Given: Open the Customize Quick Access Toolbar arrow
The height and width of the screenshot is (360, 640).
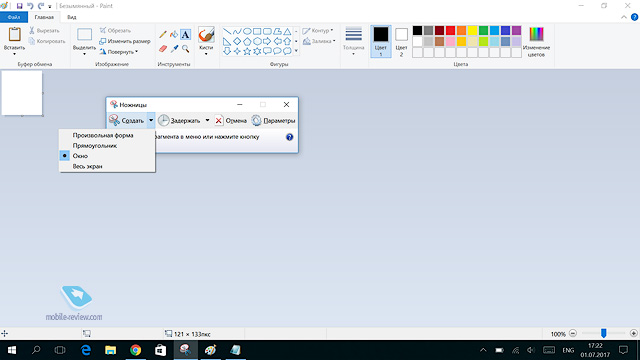Looking at the screenshot, I should click(50, 7).
